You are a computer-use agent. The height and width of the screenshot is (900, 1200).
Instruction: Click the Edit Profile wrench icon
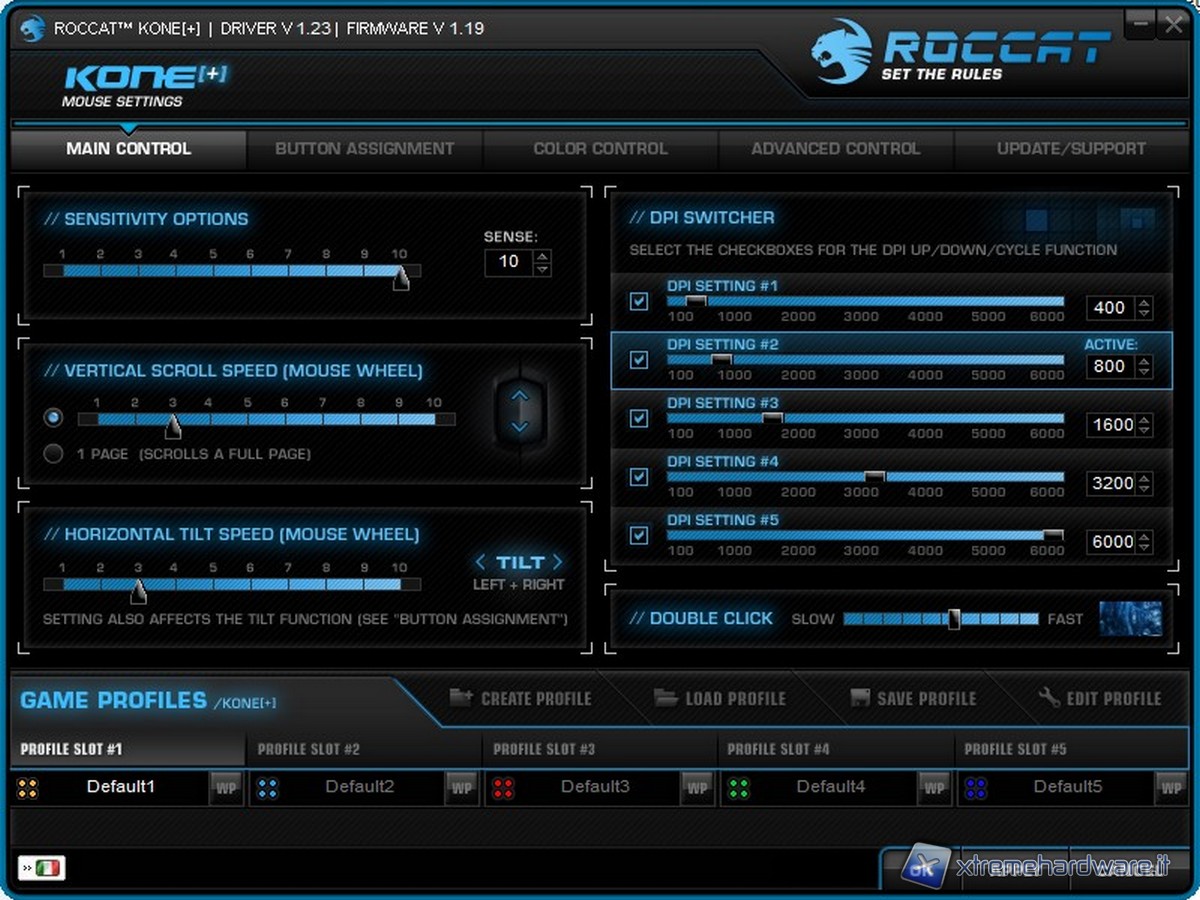tap(1049, 697)
